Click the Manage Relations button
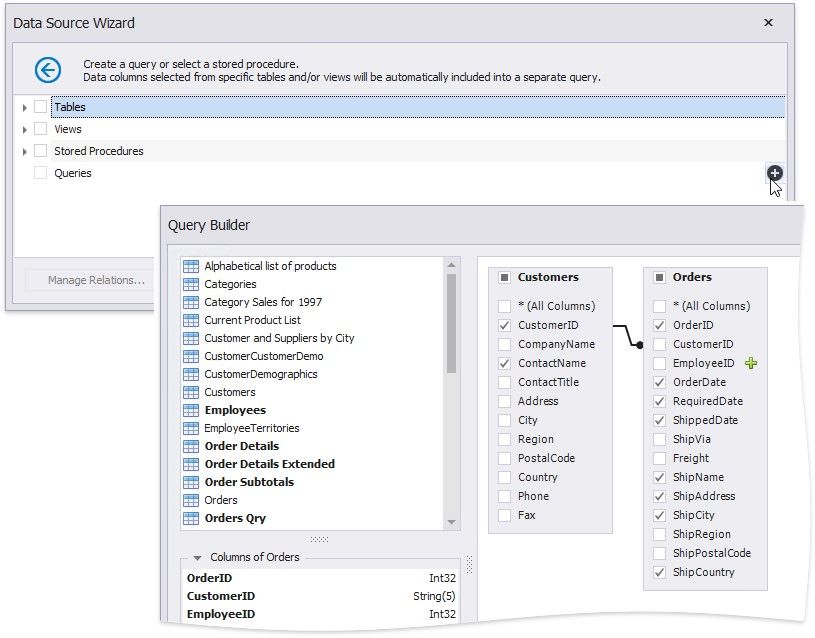 click(96, 280)
